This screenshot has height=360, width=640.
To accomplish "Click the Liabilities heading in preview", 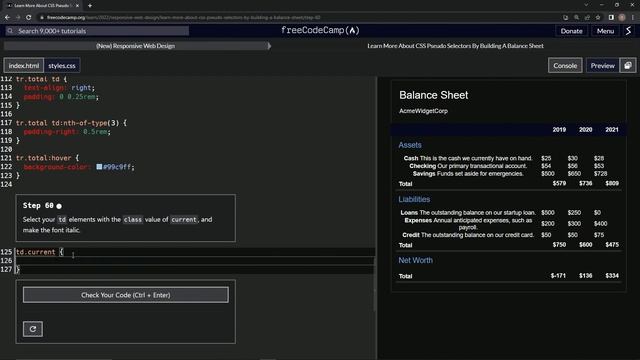I will [414, 199].
